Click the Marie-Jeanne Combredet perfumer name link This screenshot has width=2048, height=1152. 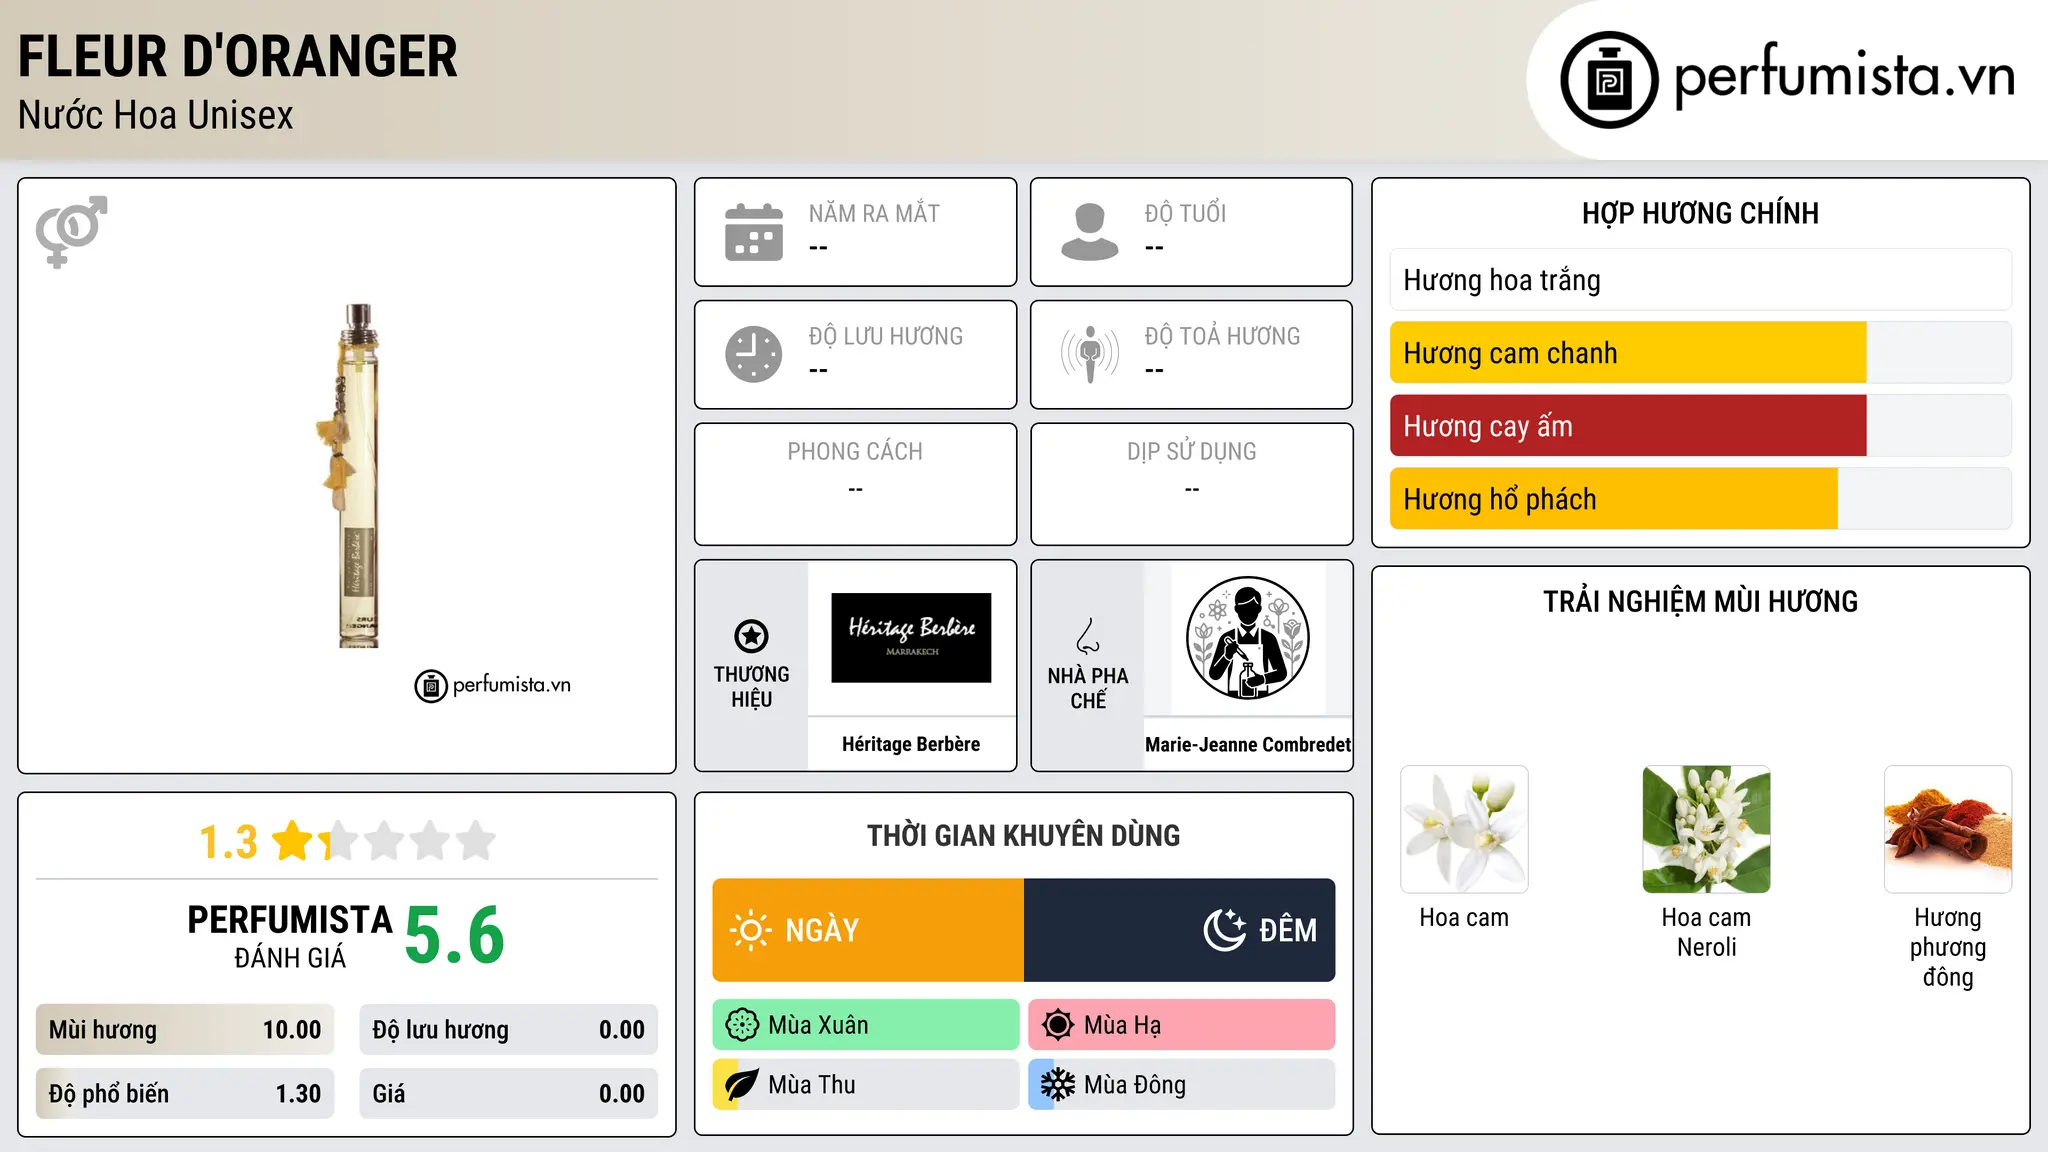[x=1248, y=744]
